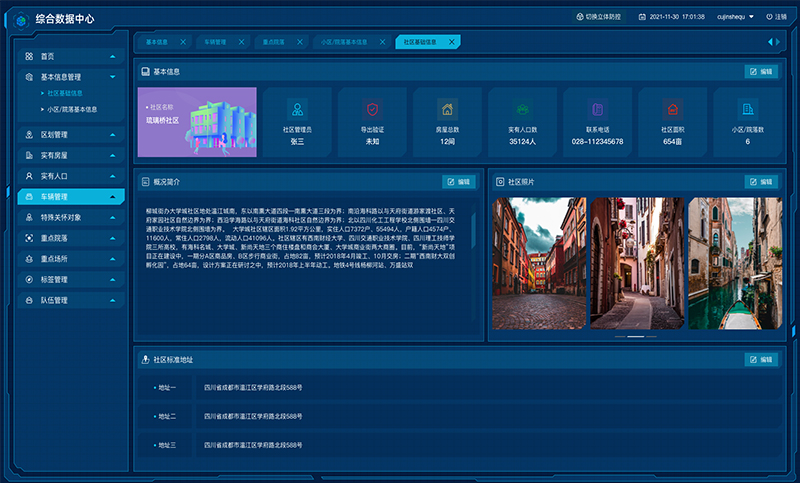The width and height of the screenshot is (800, 483).
Task: Click 注销 to log out
Action: tap(777, 17)
